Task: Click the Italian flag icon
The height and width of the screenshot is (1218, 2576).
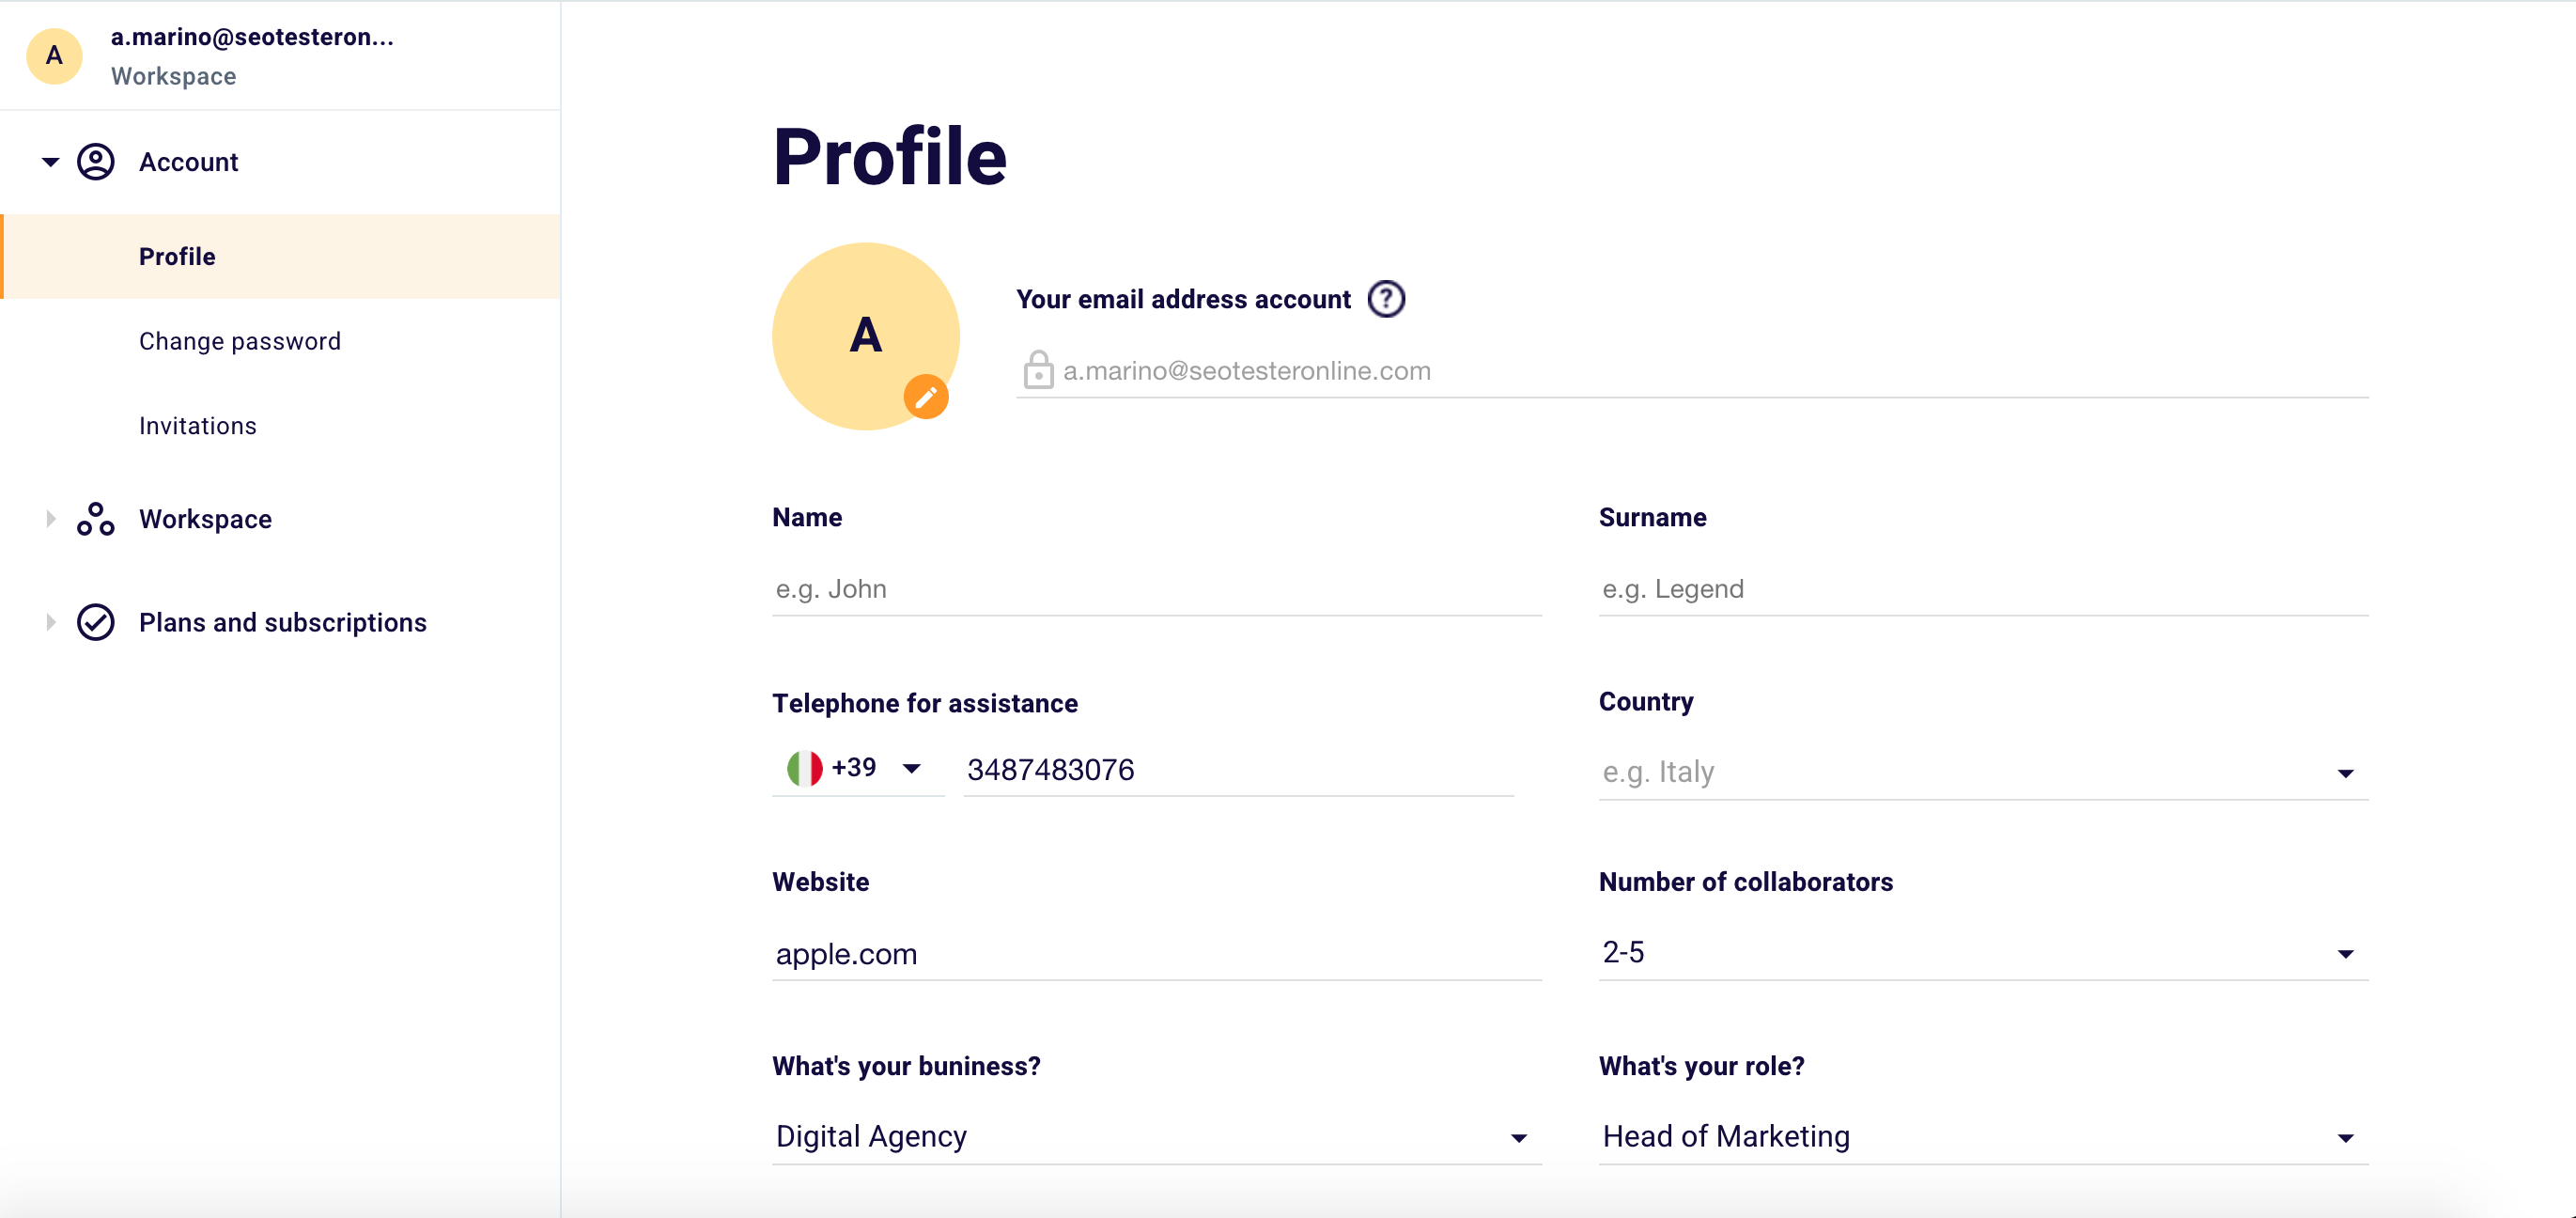Action: click(x=804, y=768)
